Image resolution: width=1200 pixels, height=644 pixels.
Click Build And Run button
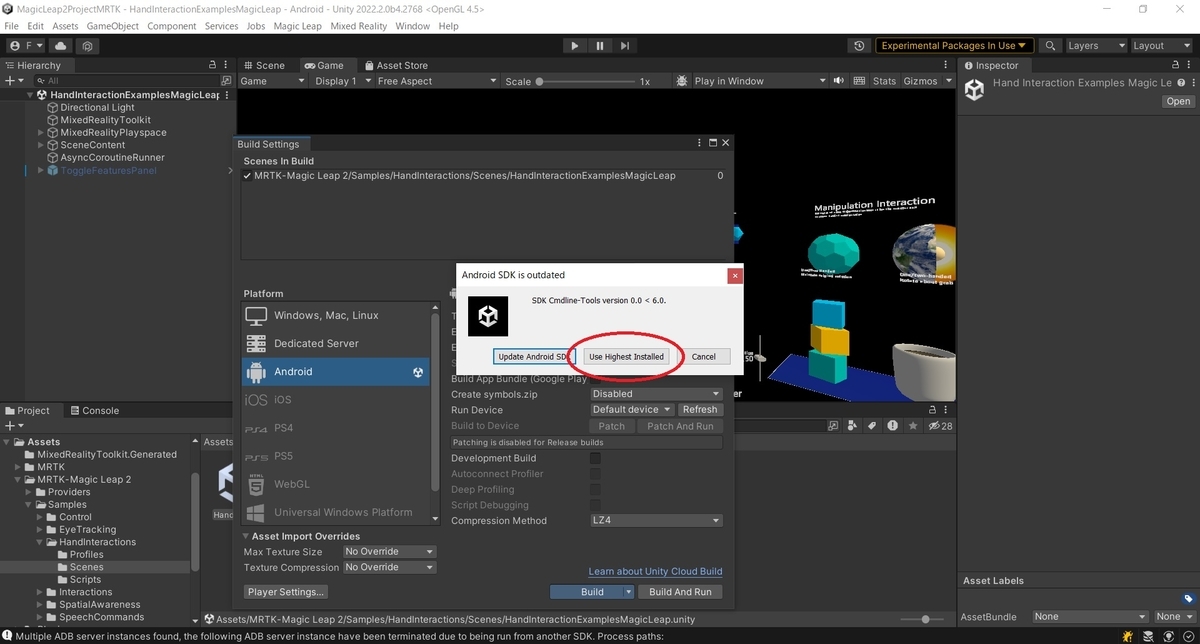pyautogui.click(x=680, y=592)
